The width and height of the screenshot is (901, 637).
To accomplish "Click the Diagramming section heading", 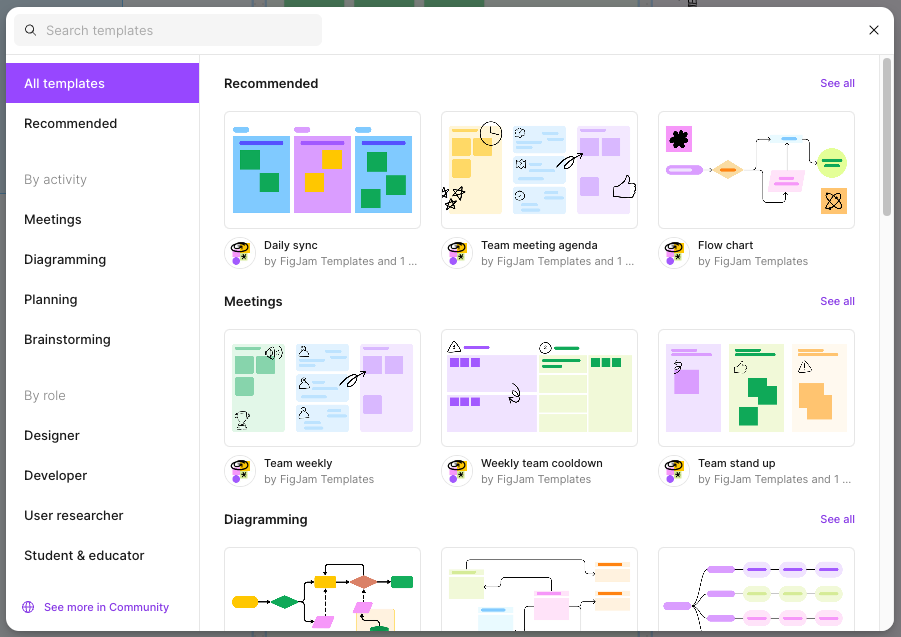I will coord(265,519).
